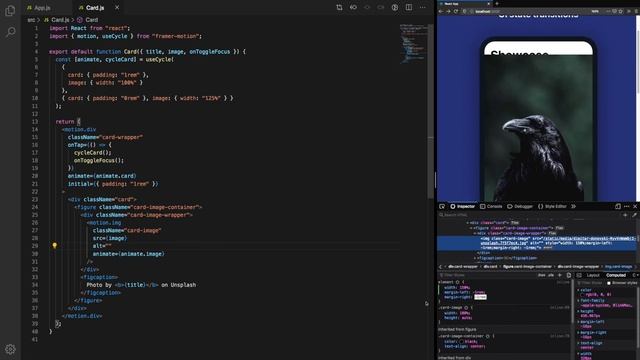This screenshot has height=360, width=640.
Task: Pick a color from the page with the eyedropper
Action: [634, 215]
